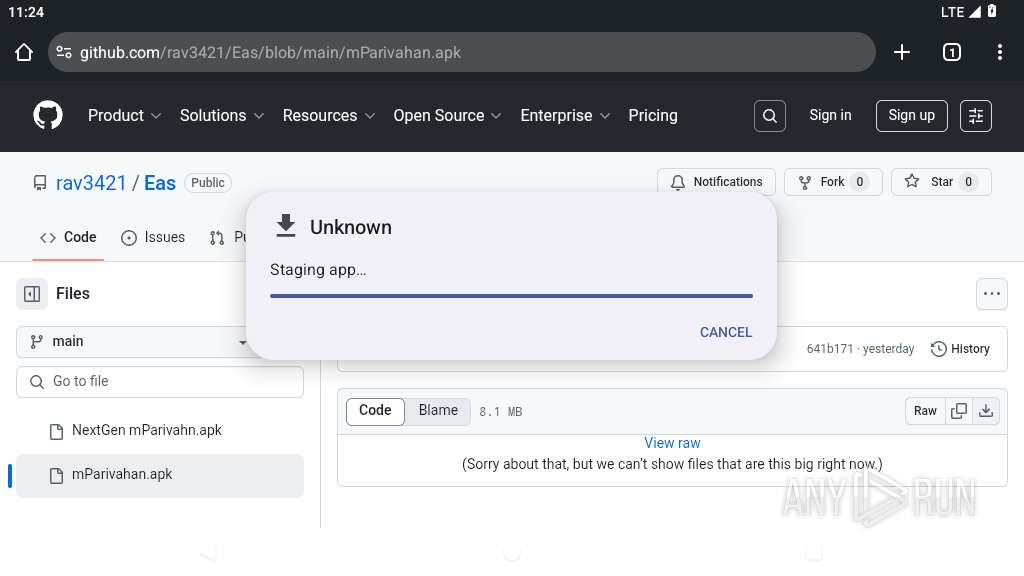
Task: Tap the 11:24 clock in status bar
Action: click(x=26, y=12)
